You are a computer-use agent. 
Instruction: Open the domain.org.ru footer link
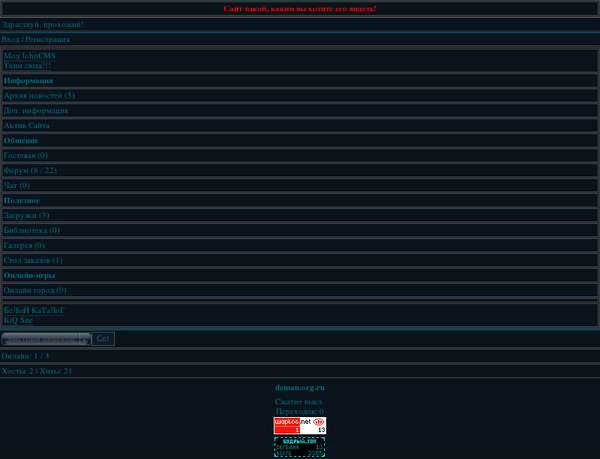tap(300, 387)
